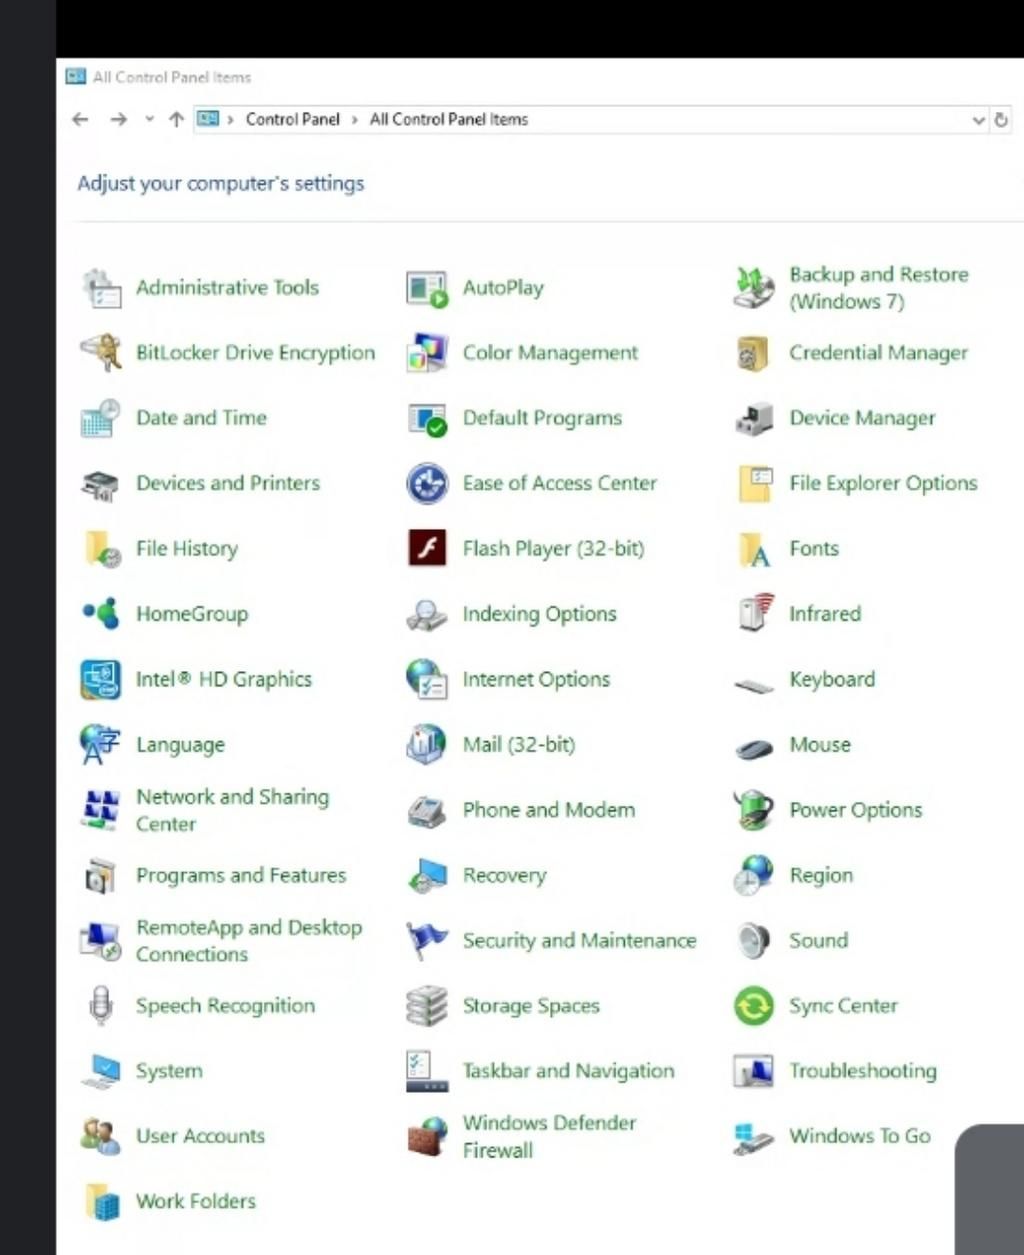Click the System link
Screen dimensions: 1024x1255
(169, 1071)
